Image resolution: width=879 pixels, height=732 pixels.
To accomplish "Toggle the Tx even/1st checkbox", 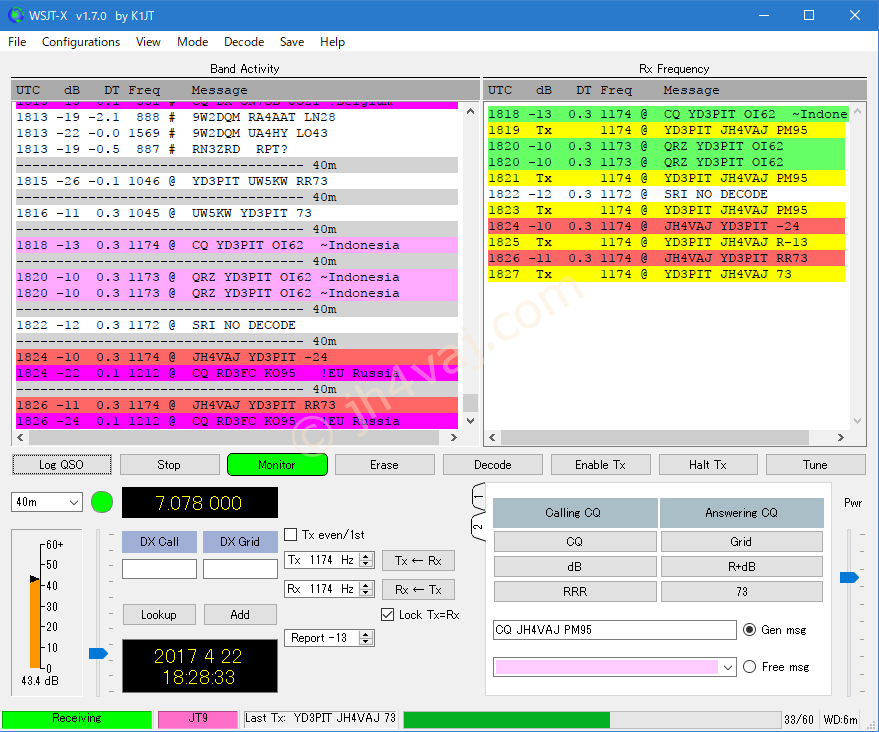I will click(290, 535).
